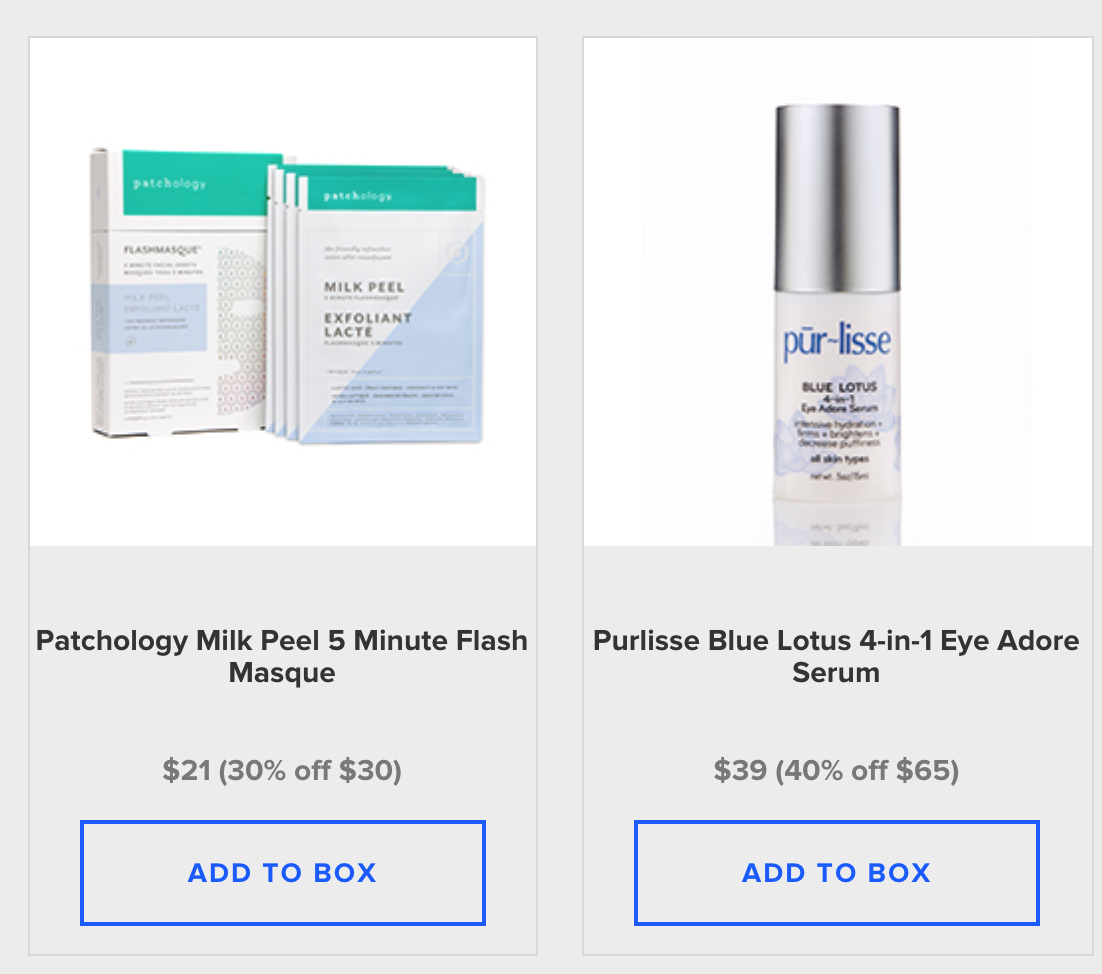Open the Purlisse Blue Lotus serum image
The height and width of the screenshot is (974, 1102).
(x=837, y=292)
